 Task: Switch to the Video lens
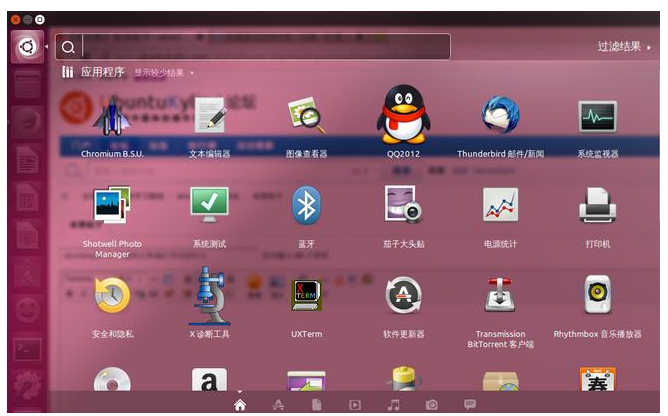[355, 404]
